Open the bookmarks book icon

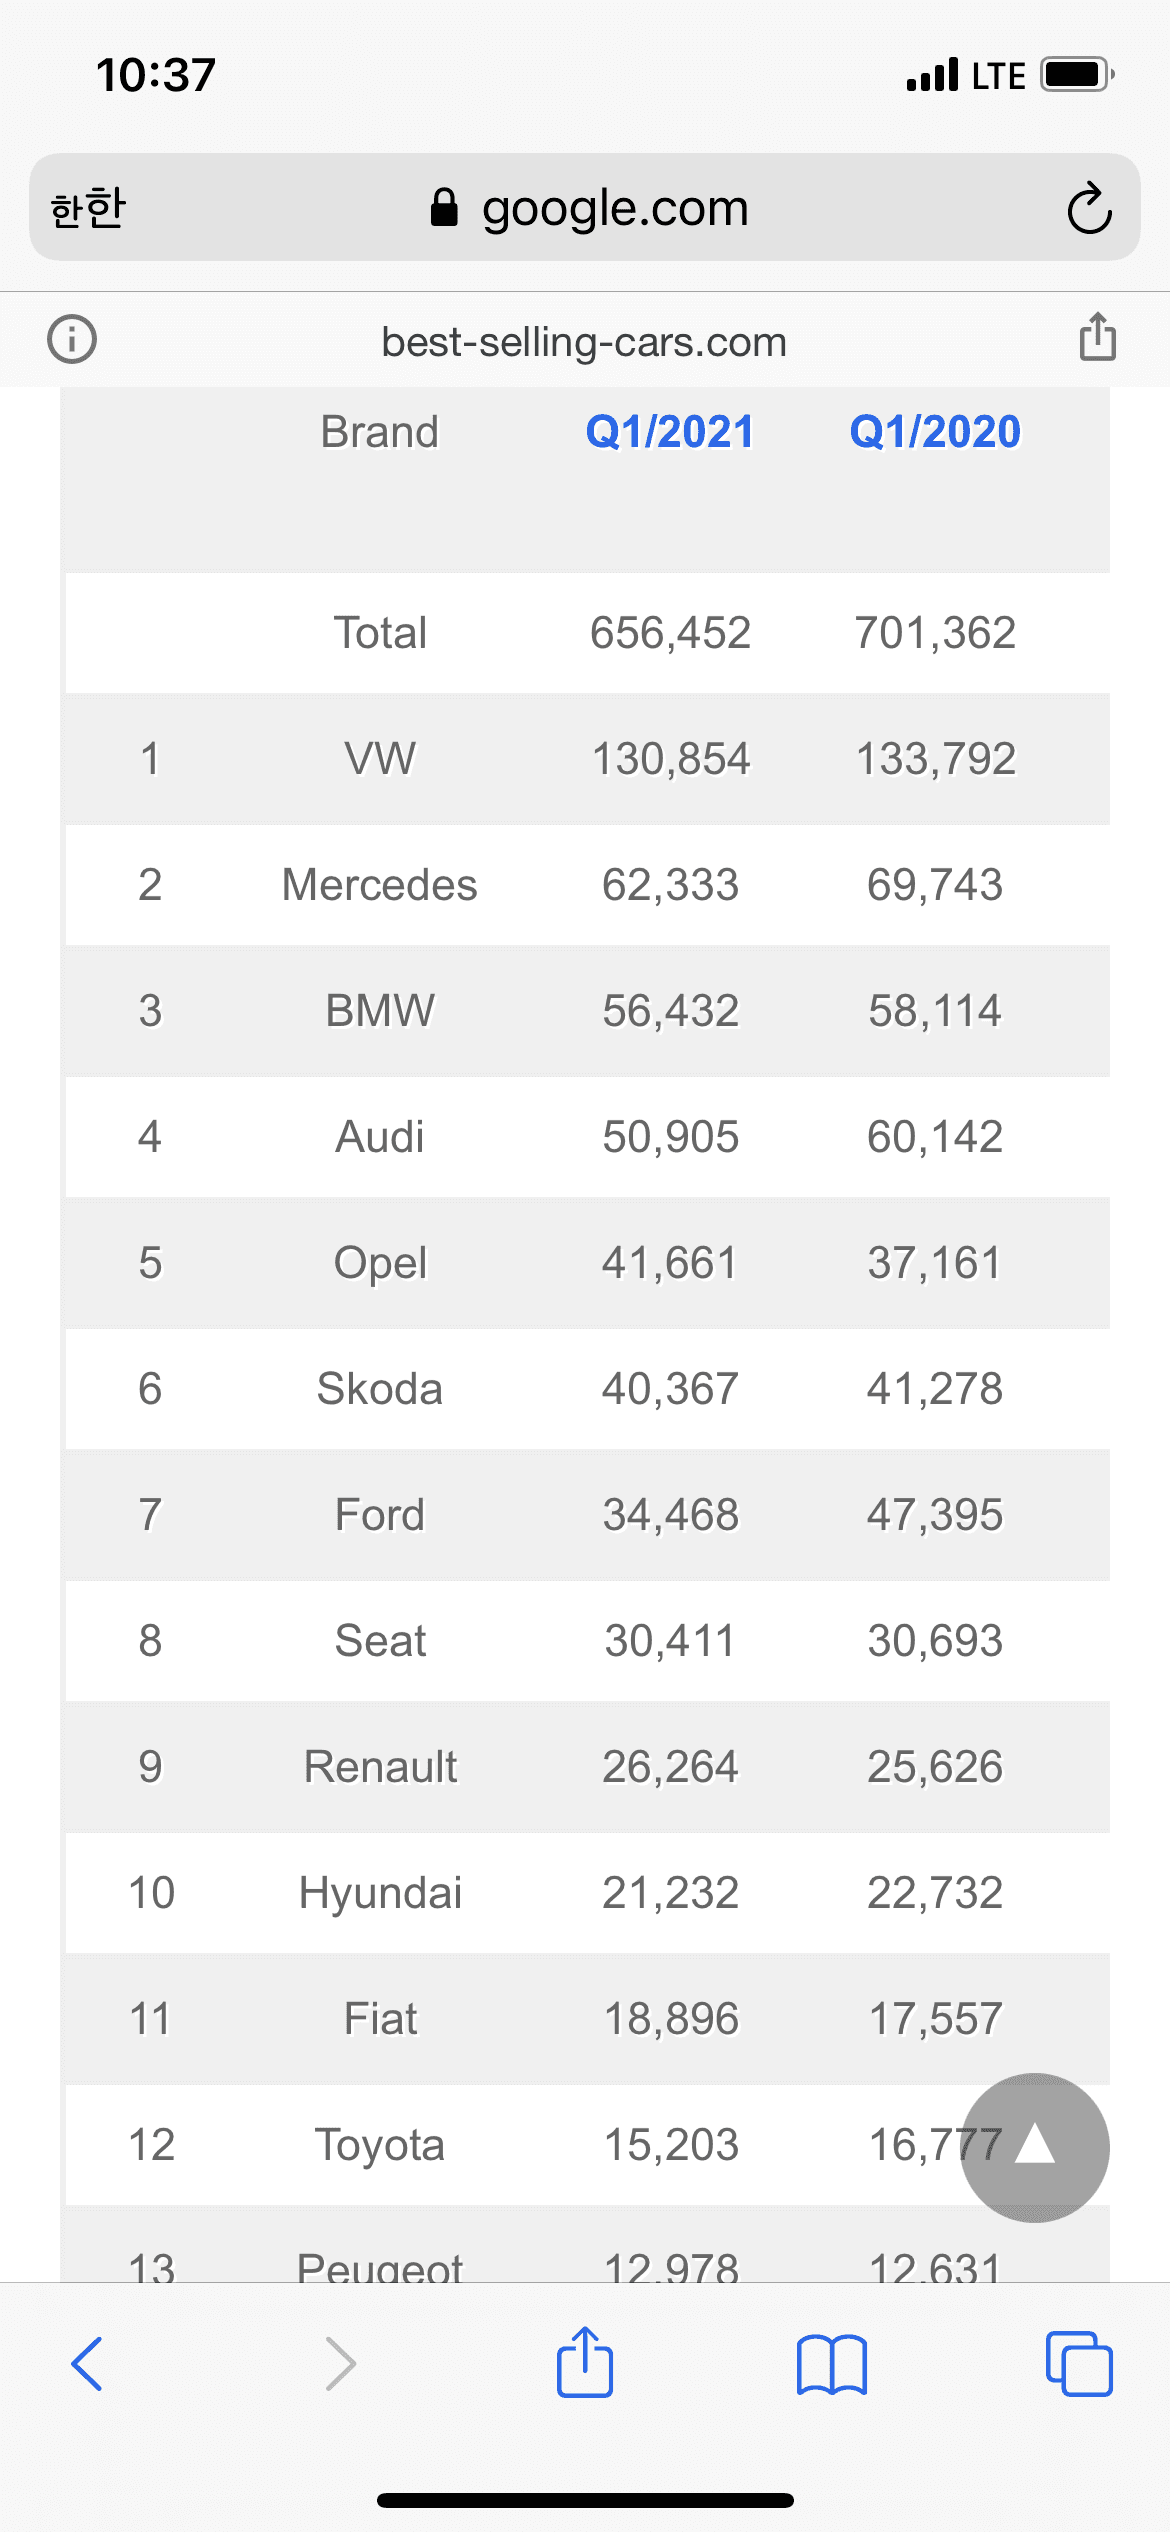831,2364
